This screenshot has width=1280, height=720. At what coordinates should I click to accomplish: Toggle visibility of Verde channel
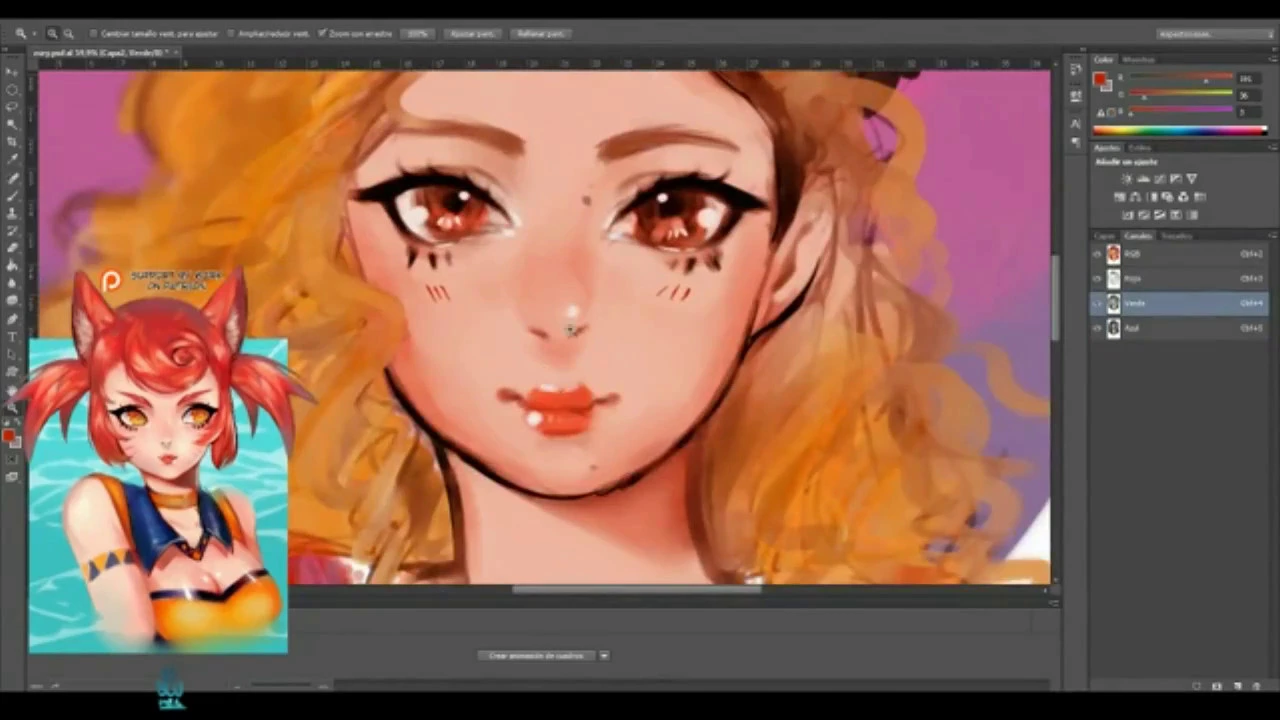[1097, 303]
